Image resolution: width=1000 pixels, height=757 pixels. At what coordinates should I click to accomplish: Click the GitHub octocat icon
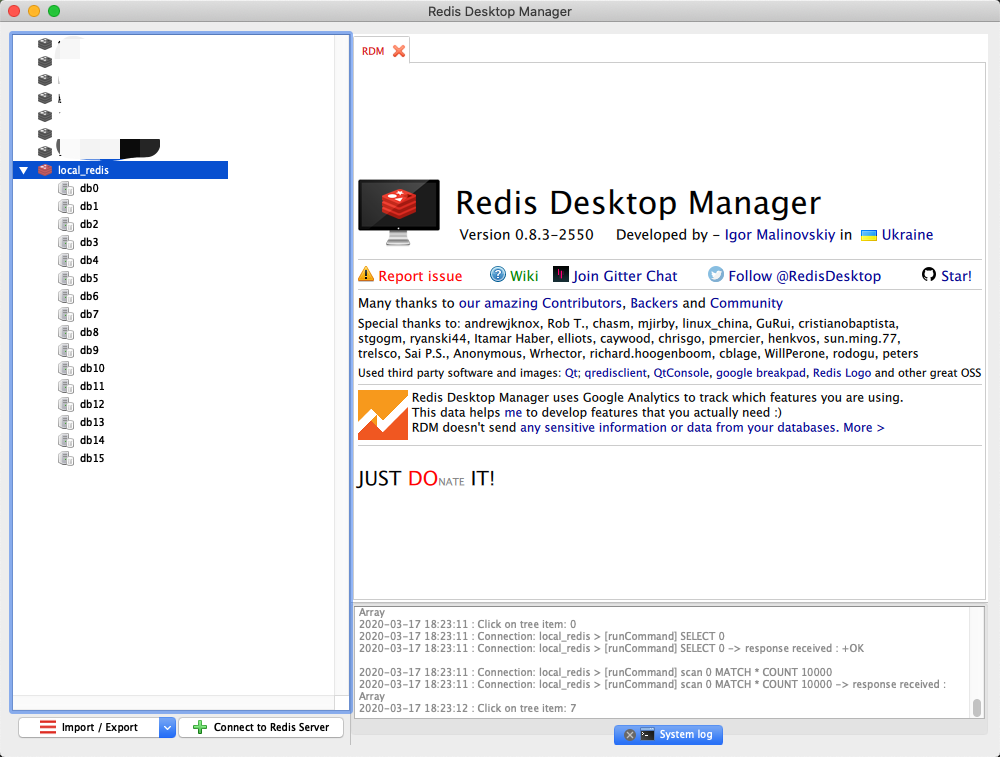click(x=929, y=274)
